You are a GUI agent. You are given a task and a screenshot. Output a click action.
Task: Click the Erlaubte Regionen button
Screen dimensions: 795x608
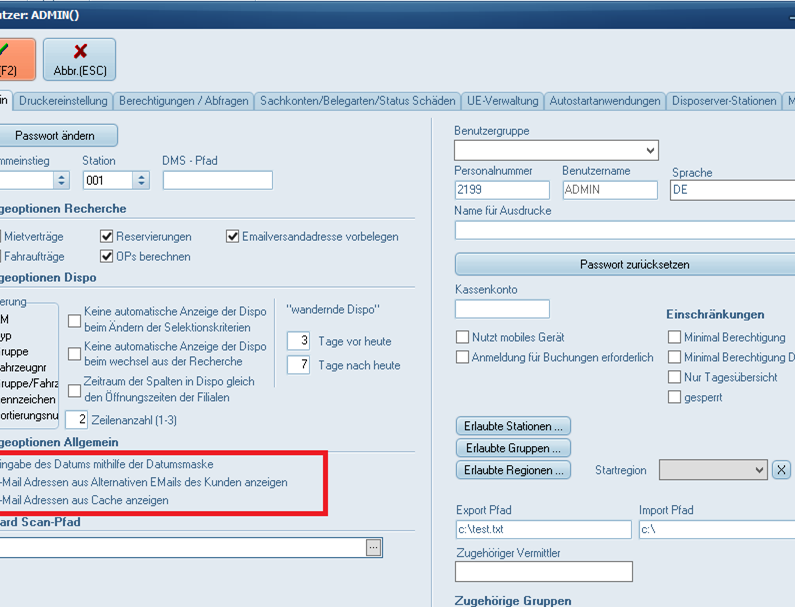pyautogui.click(x=513, y=470)
